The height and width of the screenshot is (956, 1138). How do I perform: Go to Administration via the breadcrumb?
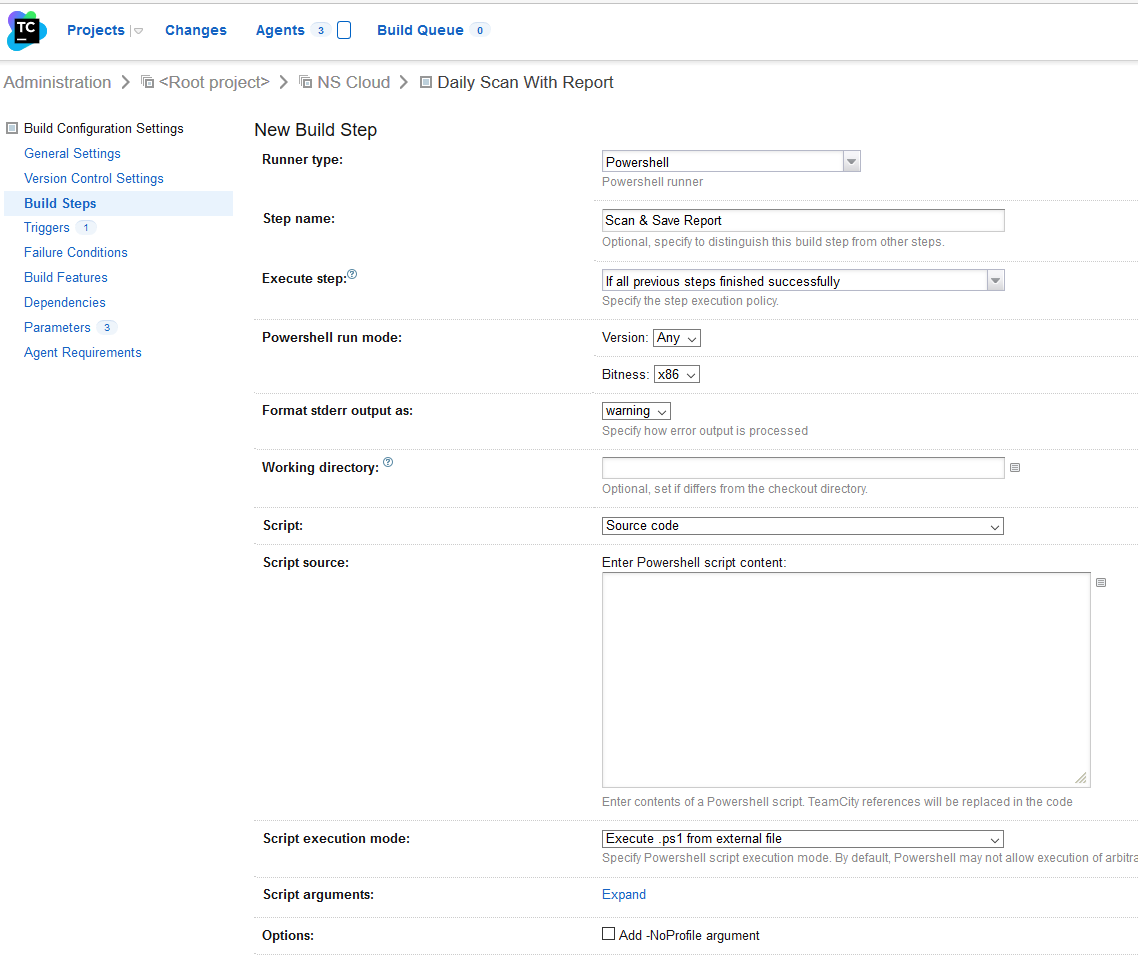(x=57, y=82)
